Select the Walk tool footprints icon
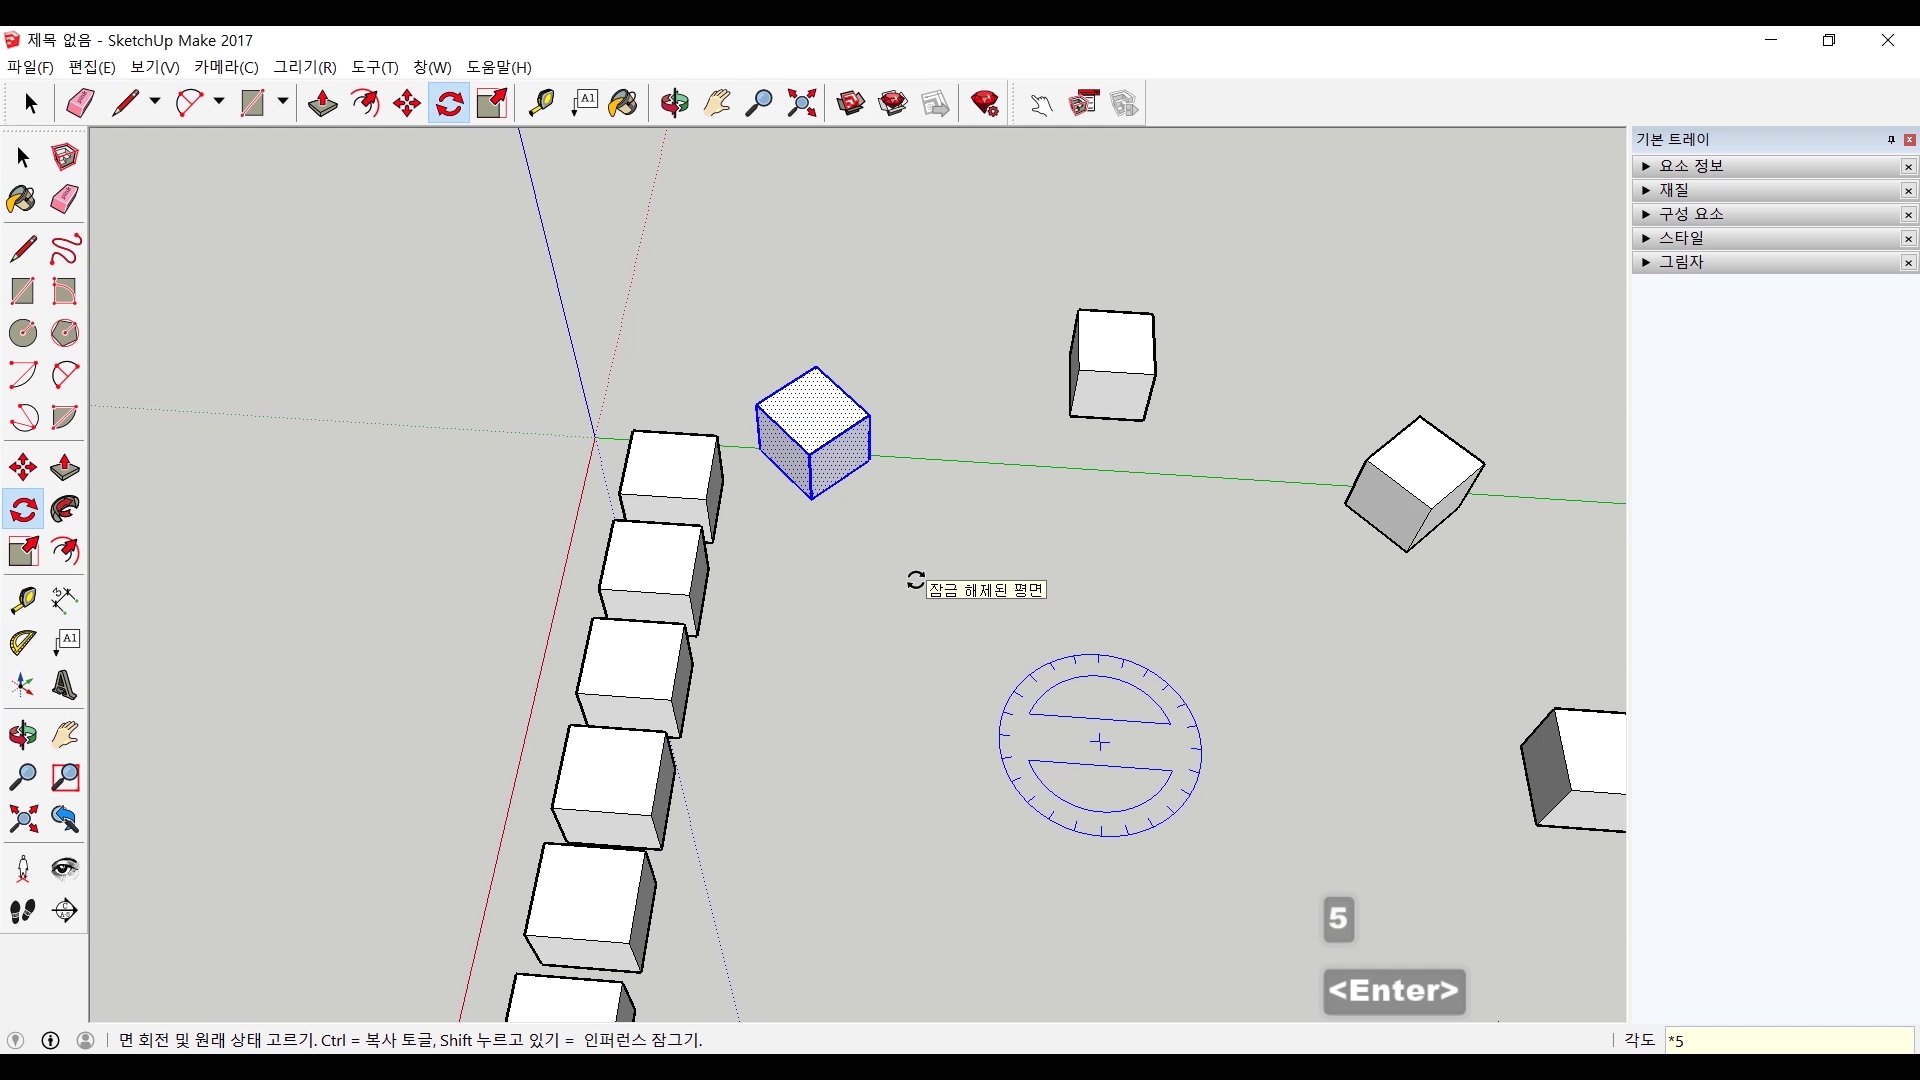1920x1080 pixels. click(22, 911)
